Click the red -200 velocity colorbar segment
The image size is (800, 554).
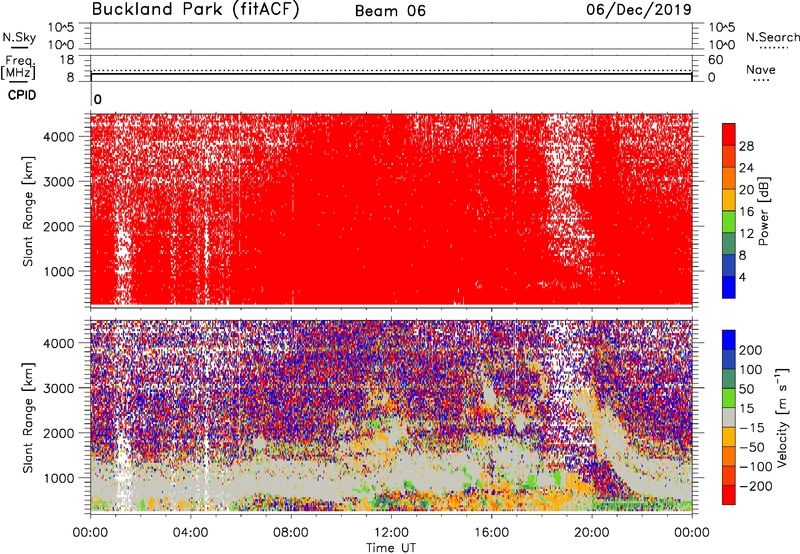coord(729,495)
